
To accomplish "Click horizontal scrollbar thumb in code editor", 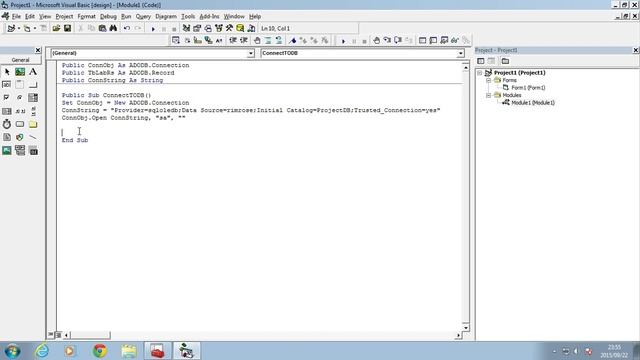I will 90,335.
